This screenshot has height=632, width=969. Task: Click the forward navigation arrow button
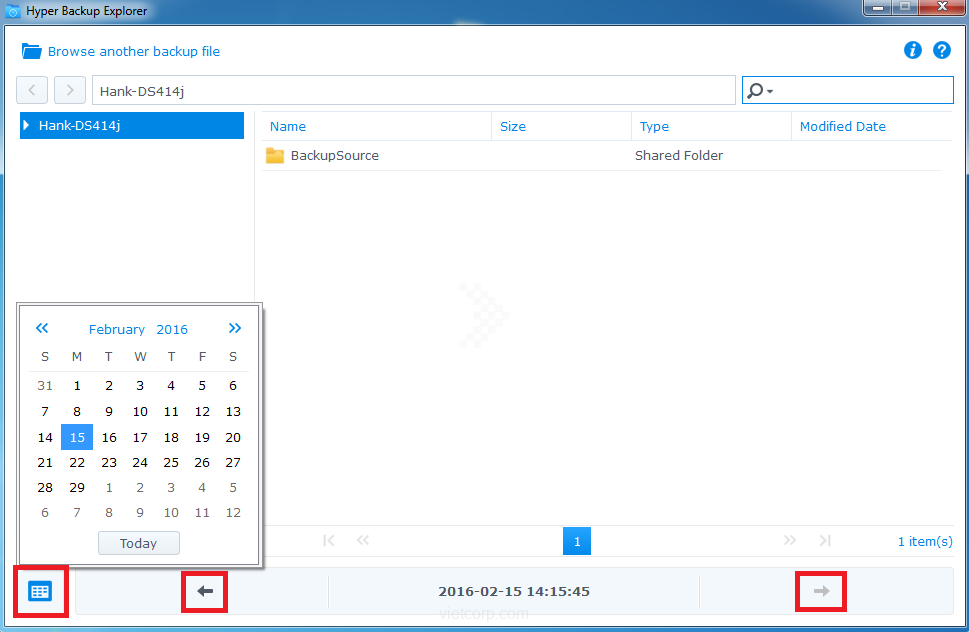click(69, 90)
